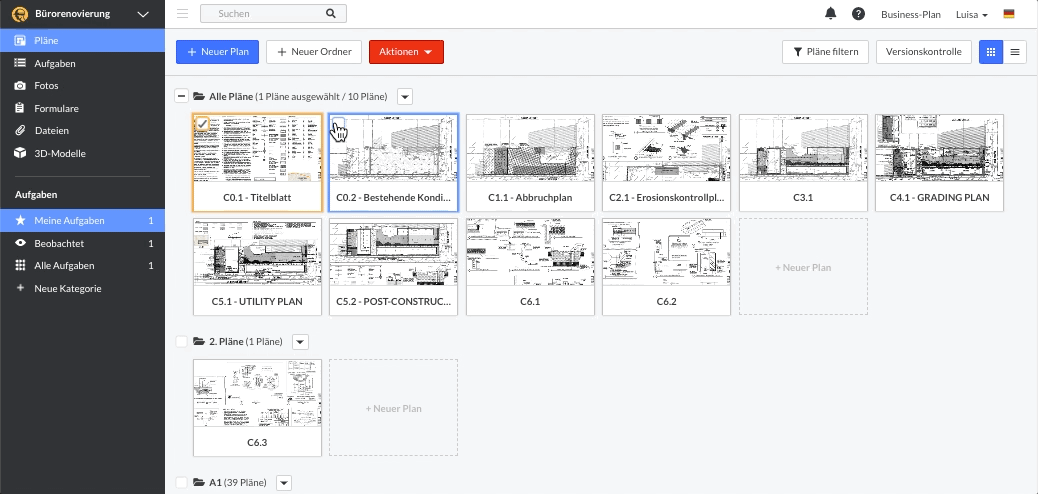The height and width of the screenshot is (494, 1038).
Task: Open Pläne in the sidebar
Action: pos(82,40)
